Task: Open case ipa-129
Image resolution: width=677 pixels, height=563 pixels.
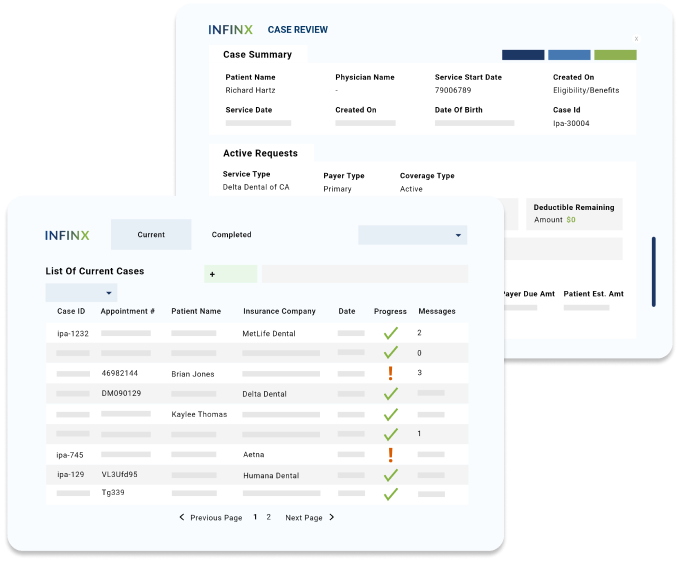Action: [70, 474]
